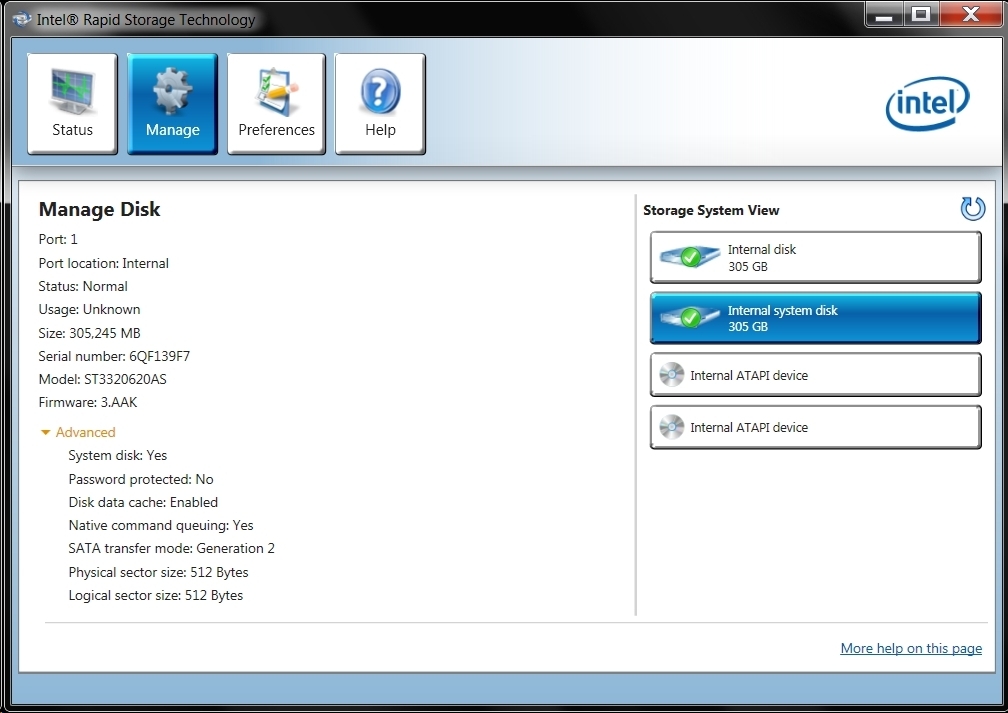This screenshot has height=713, width=1008.
Task: Select the first Internal ATAPI device
Action: click(816, 375)
